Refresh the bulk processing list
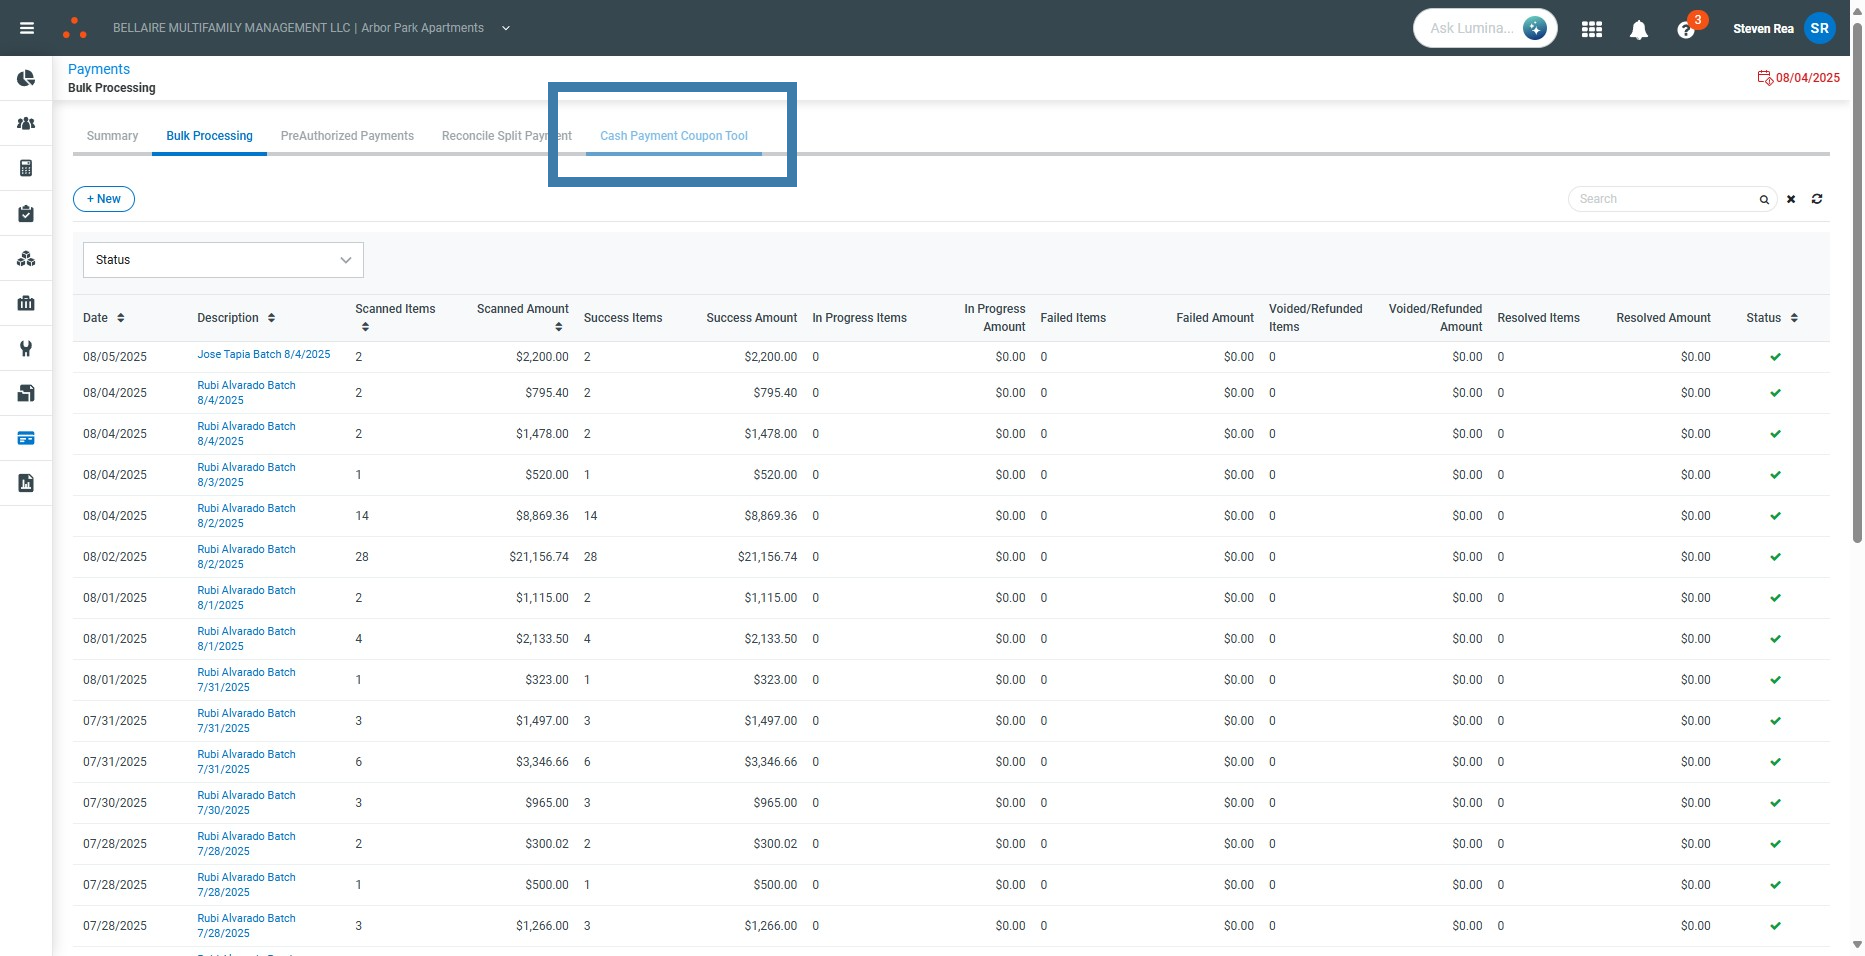Screen dimensions: 1865x956 click(x=1817, y=199)
